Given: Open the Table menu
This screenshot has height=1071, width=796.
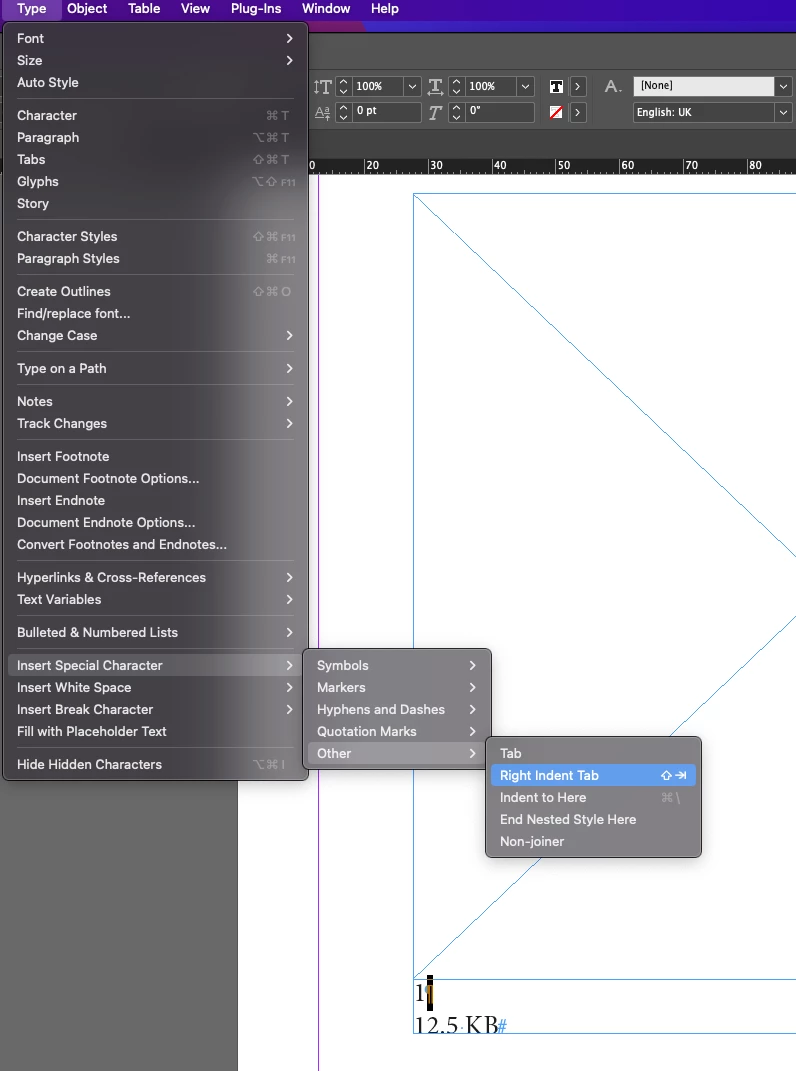Looking at the screenshot, I should click(x=144, y=9).
